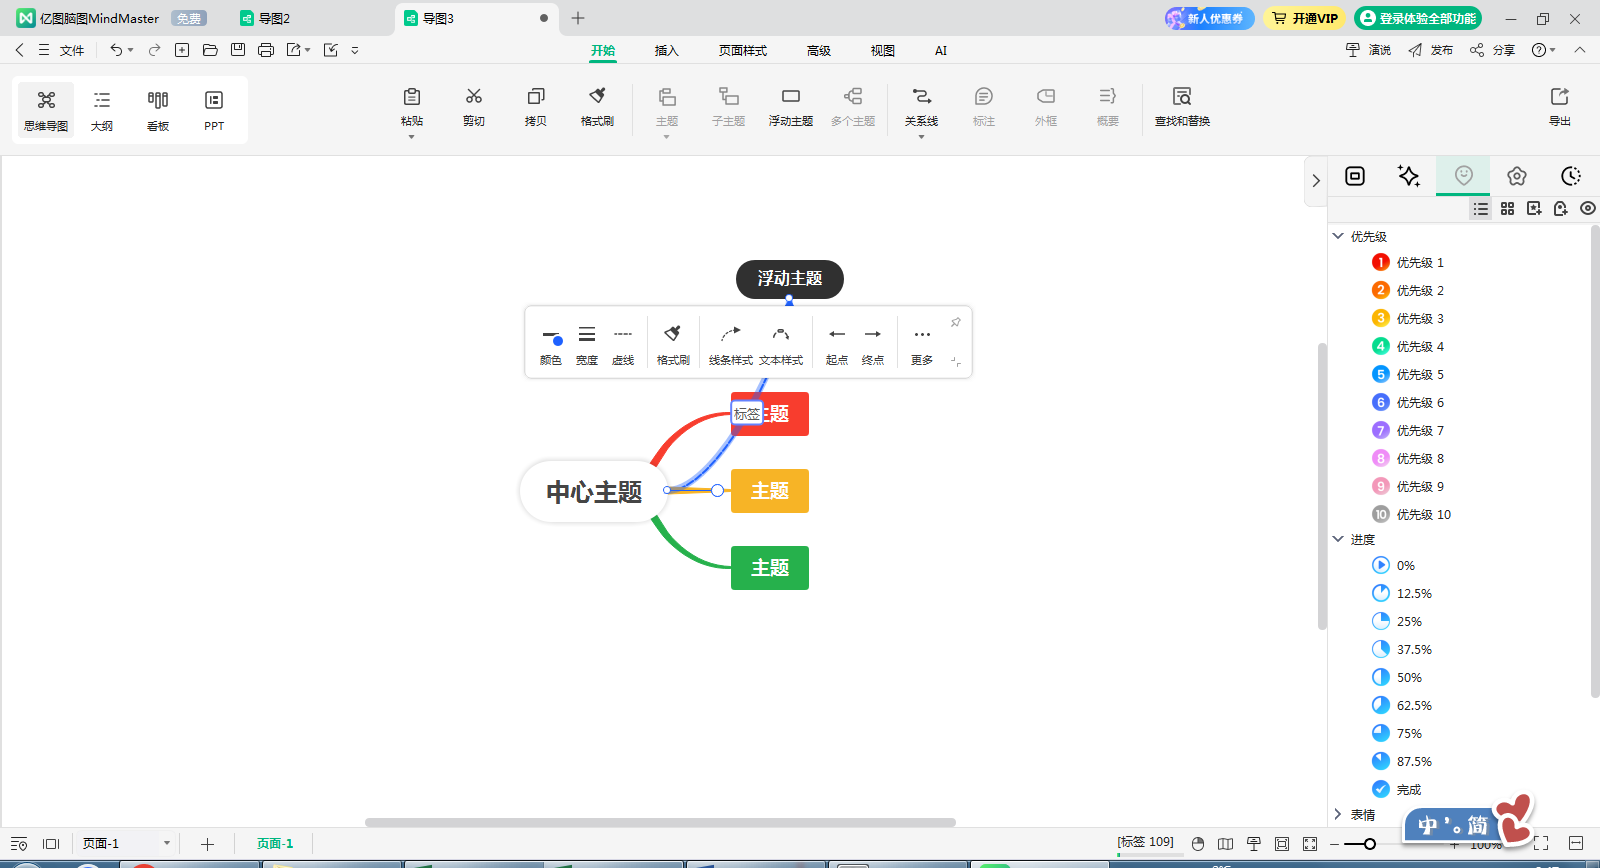Click line color (颜色) in floating toolbar
Viewport: 1600px width, 868px height.
[x=551, y=345]
